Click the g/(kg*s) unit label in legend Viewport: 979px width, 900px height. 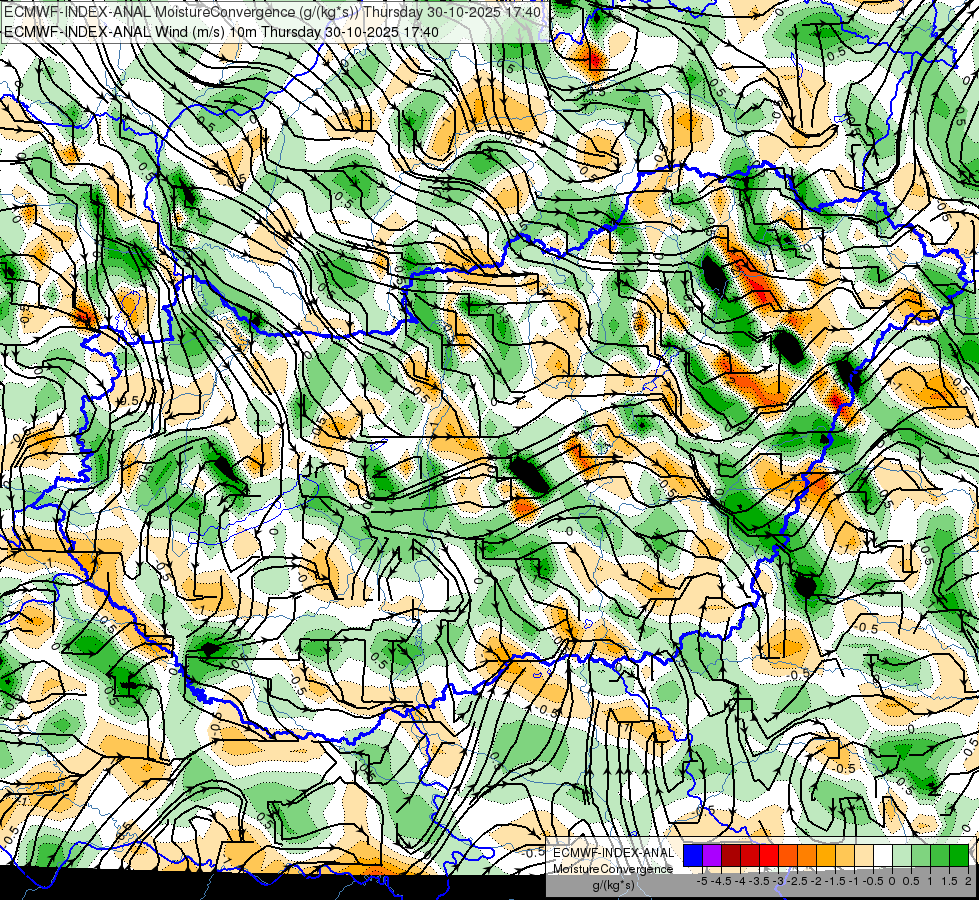[613, 885]
